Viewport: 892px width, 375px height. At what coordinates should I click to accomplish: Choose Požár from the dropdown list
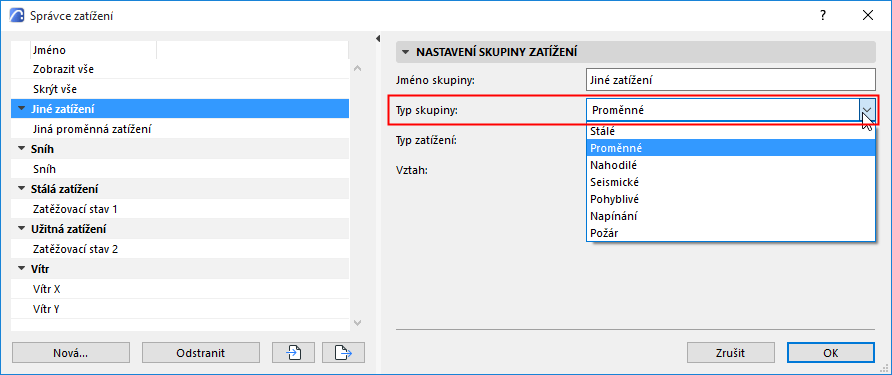point(730,233)
